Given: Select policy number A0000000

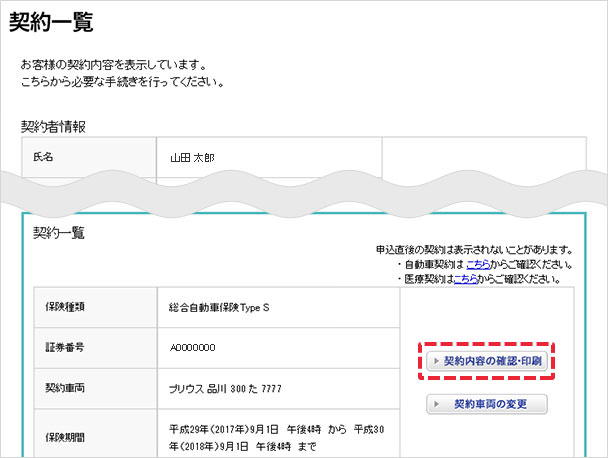Looking at the screenshot, I should pos(193,347).
